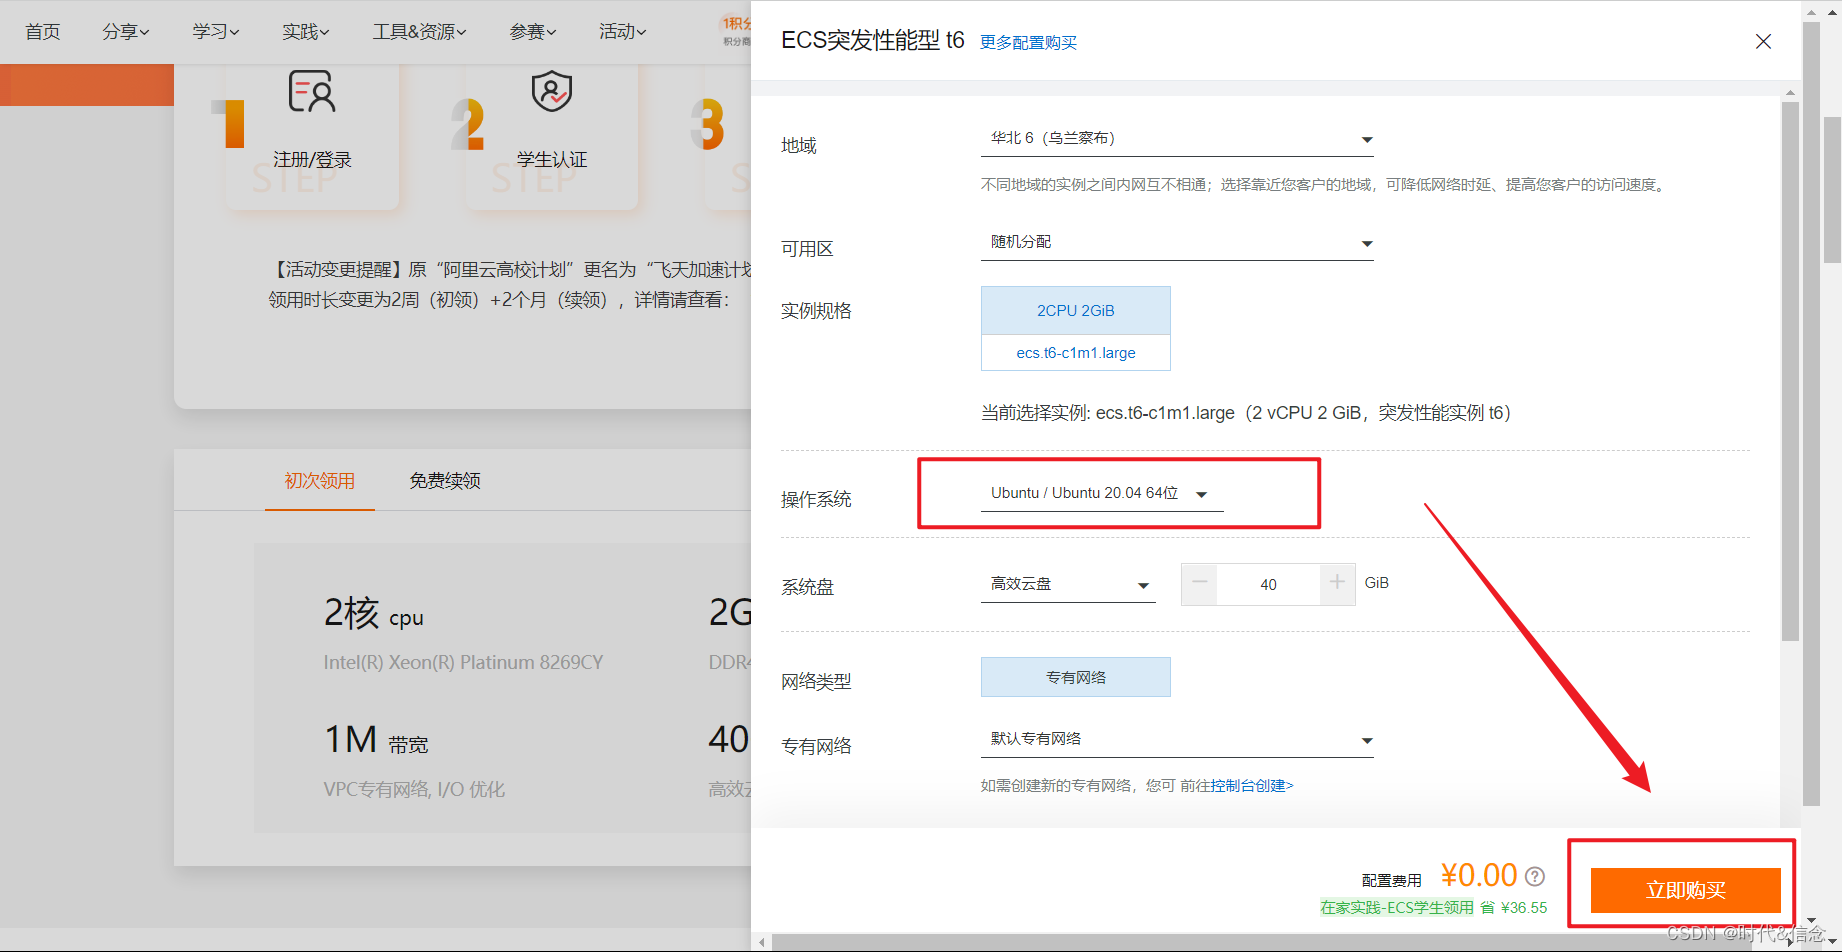The width and height of the screenshot is (1842, 952).
Task: Click the 立即购买 button
Action: pos(1686,890)
